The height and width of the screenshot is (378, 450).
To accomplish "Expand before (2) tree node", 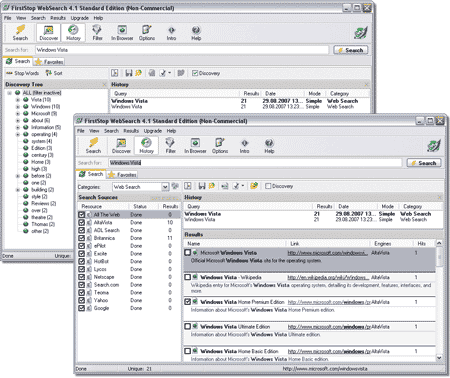I will 18,176.
